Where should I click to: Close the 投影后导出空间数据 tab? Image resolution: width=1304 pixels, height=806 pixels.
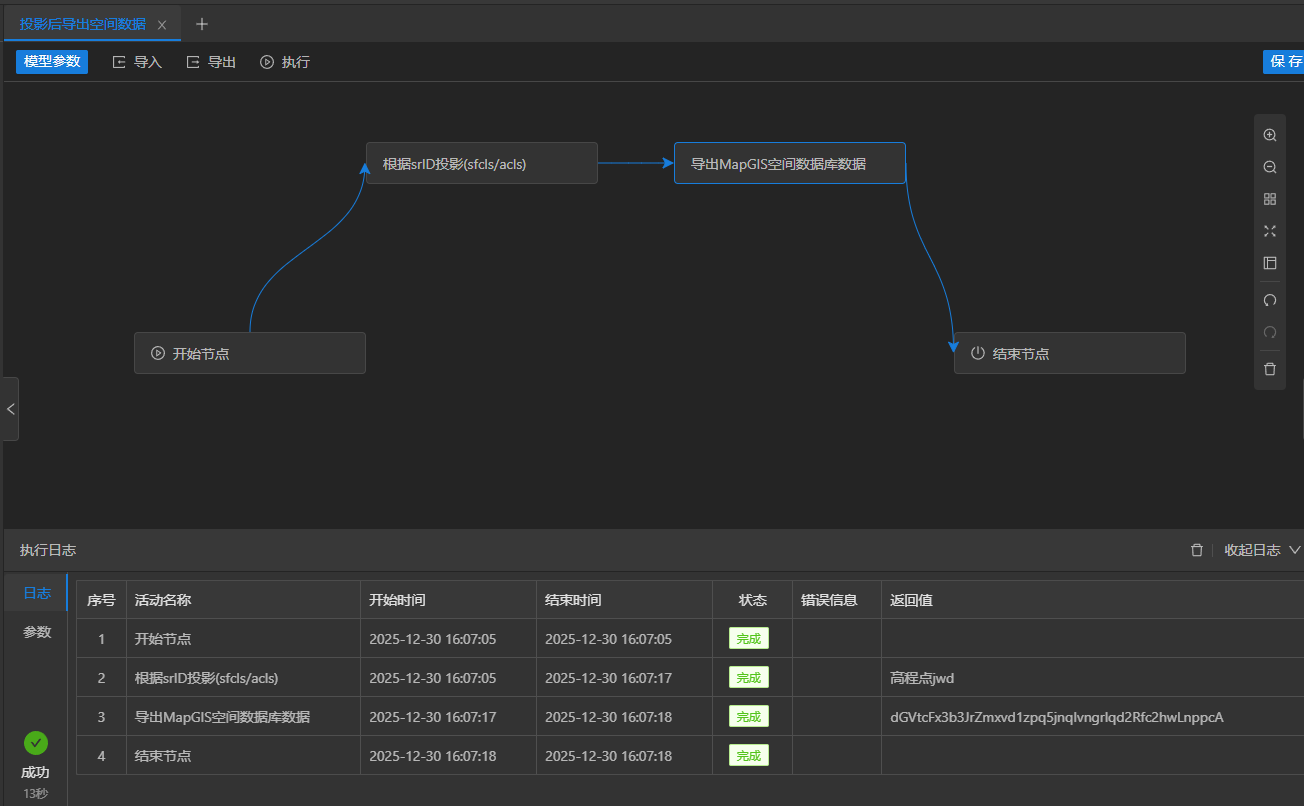(162, 24)
